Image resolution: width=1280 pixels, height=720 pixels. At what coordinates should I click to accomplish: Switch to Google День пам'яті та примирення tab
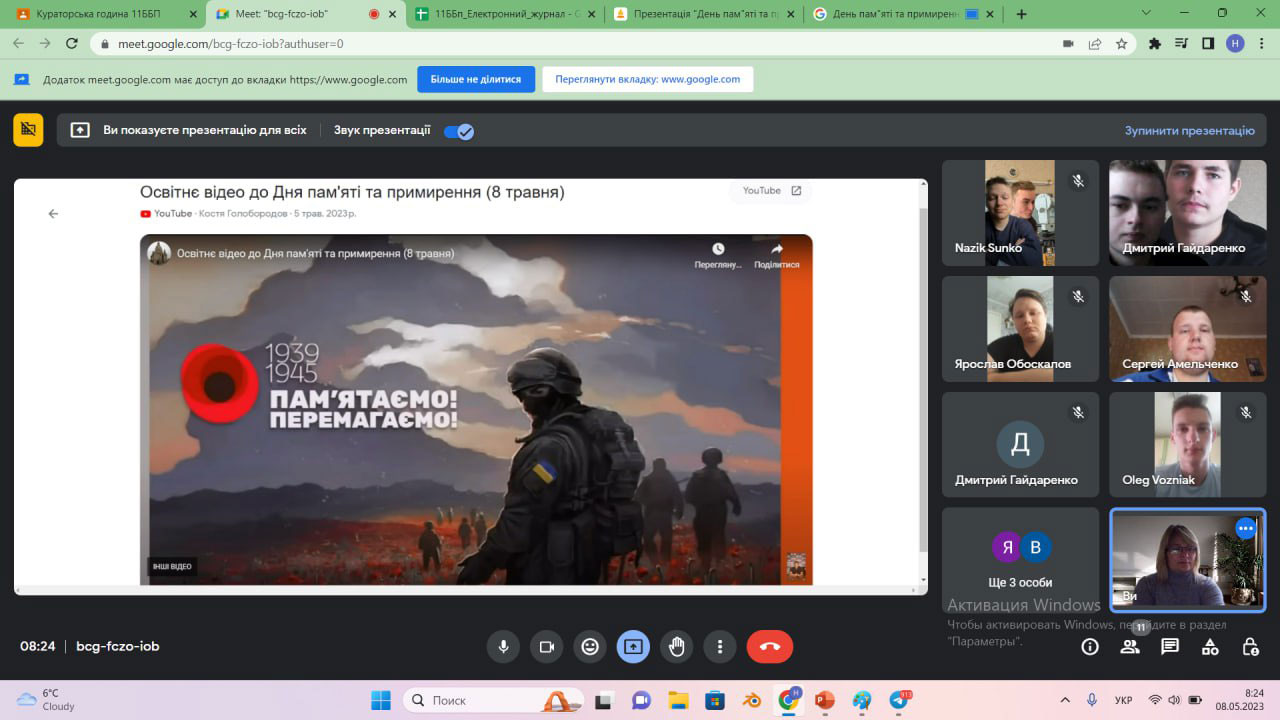pos(903,14)
